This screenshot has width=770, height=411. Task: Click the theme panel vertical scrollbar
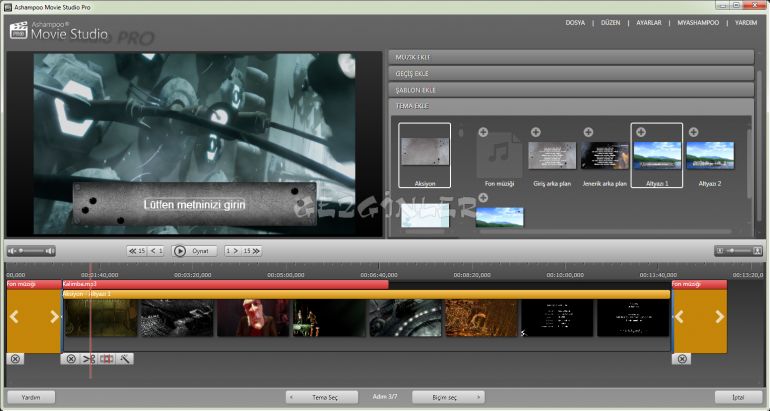coord(748,162)
